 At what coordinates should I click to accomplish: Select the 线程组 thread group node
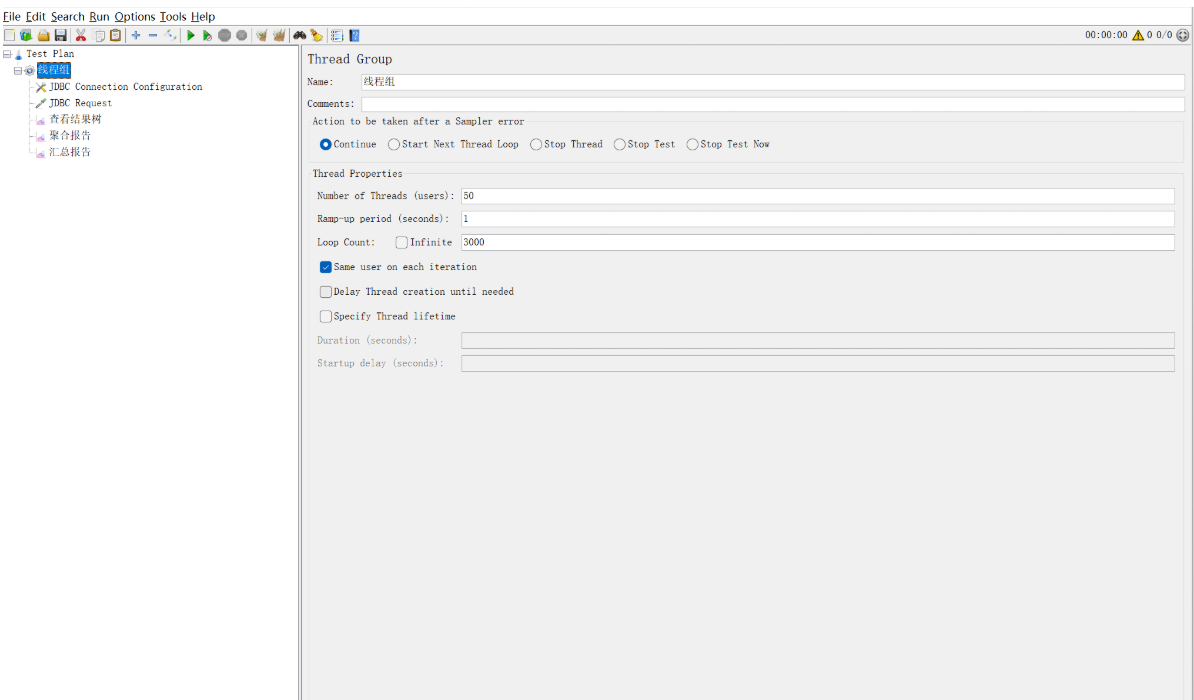click(x=53, y=70)
